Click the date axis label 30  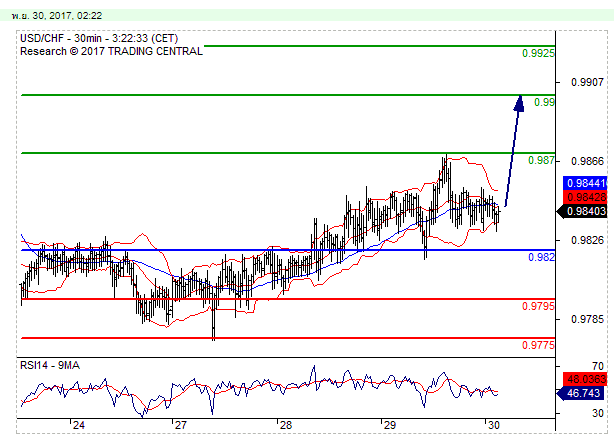click(x=494, y=425)
